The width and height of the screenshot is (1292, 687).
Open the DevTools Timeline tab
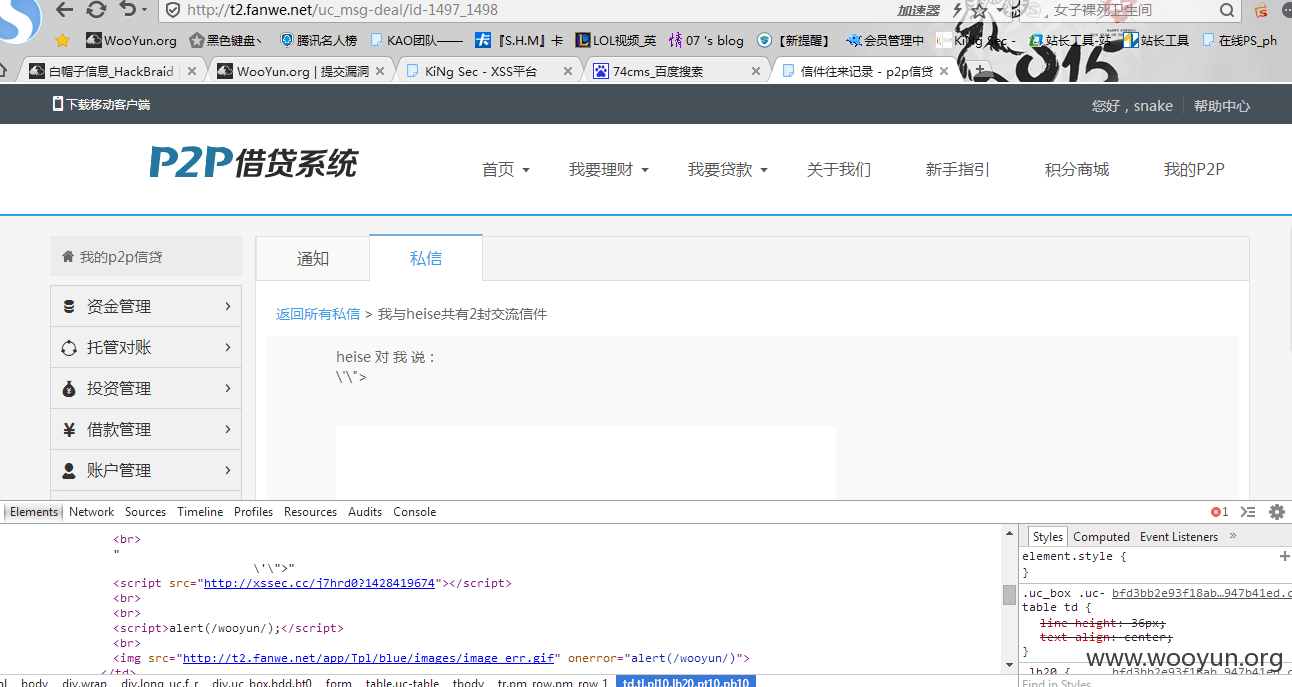pyautogui.click(x=201, y=512)
